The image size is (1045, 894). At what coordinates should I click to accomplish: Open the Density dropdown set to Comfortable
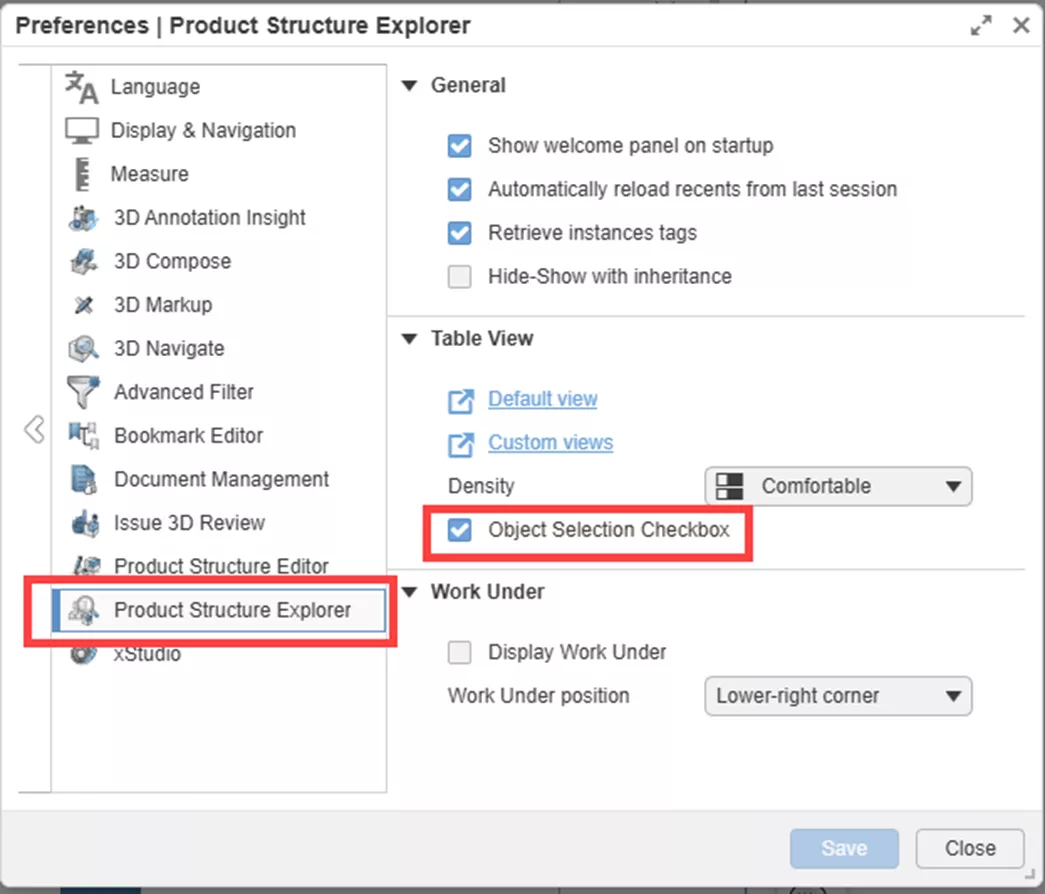click(838, 487)
